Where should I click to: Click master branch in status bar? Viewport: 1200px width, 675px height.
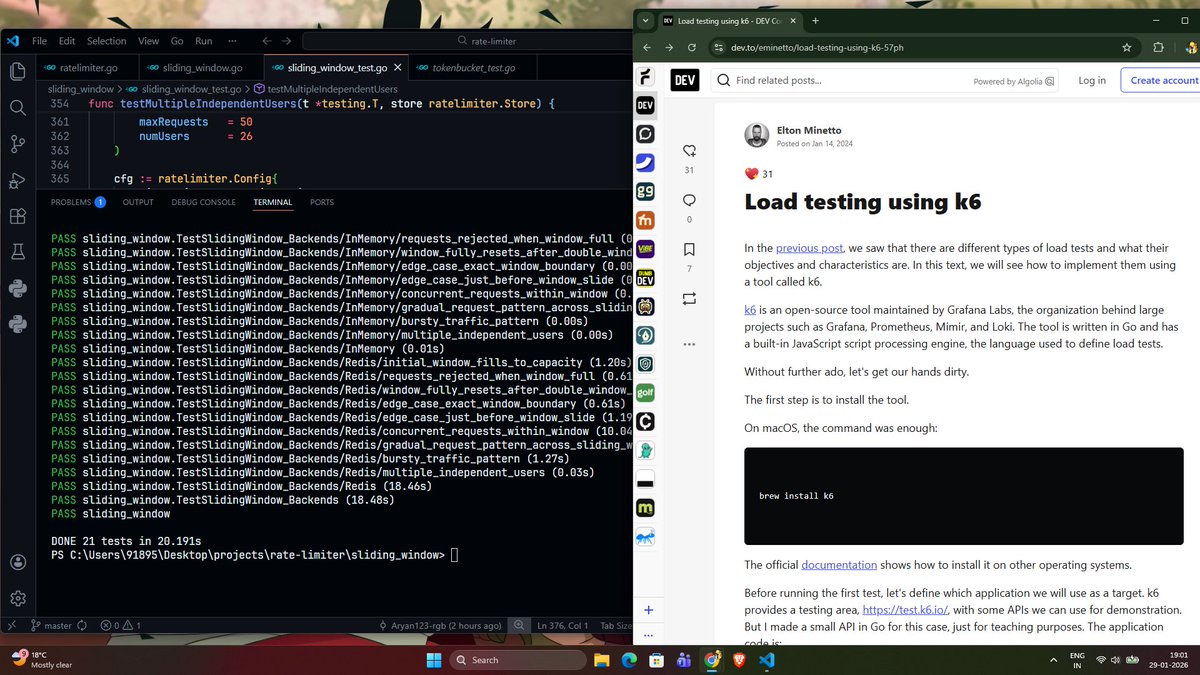(51, 625)
